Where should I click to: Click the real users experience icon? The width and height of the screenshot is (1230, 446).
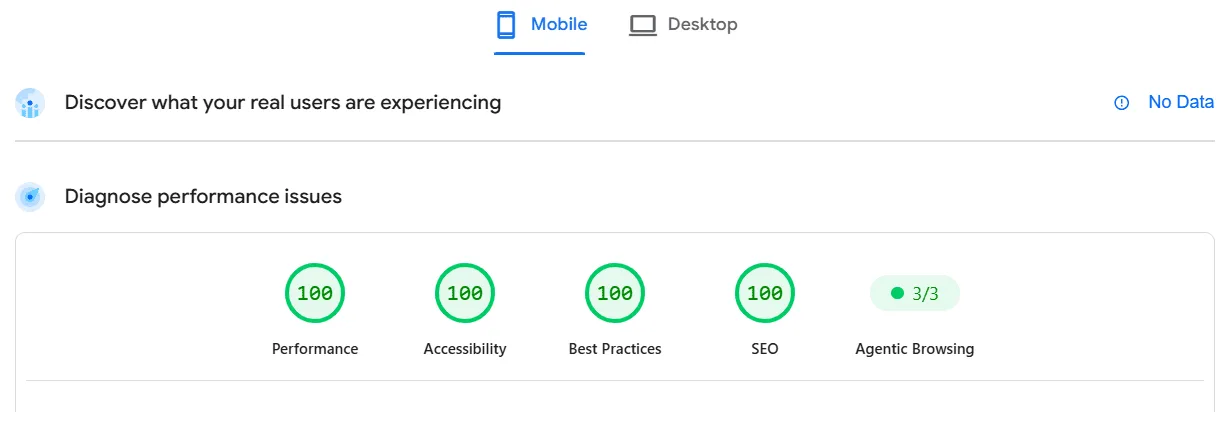(30, 103)
